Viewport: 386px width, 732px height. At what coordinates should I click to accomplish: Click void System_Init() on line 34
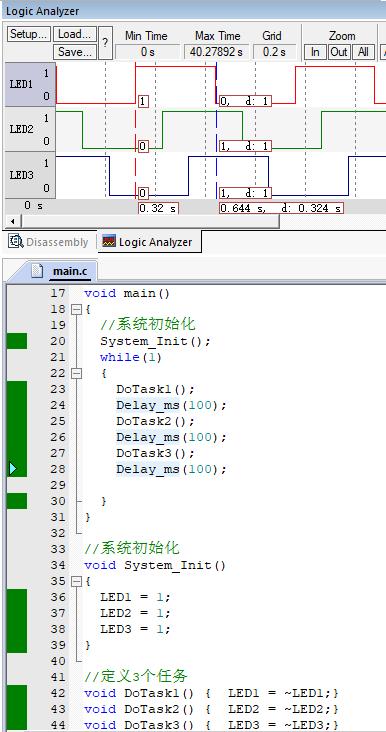155,565
